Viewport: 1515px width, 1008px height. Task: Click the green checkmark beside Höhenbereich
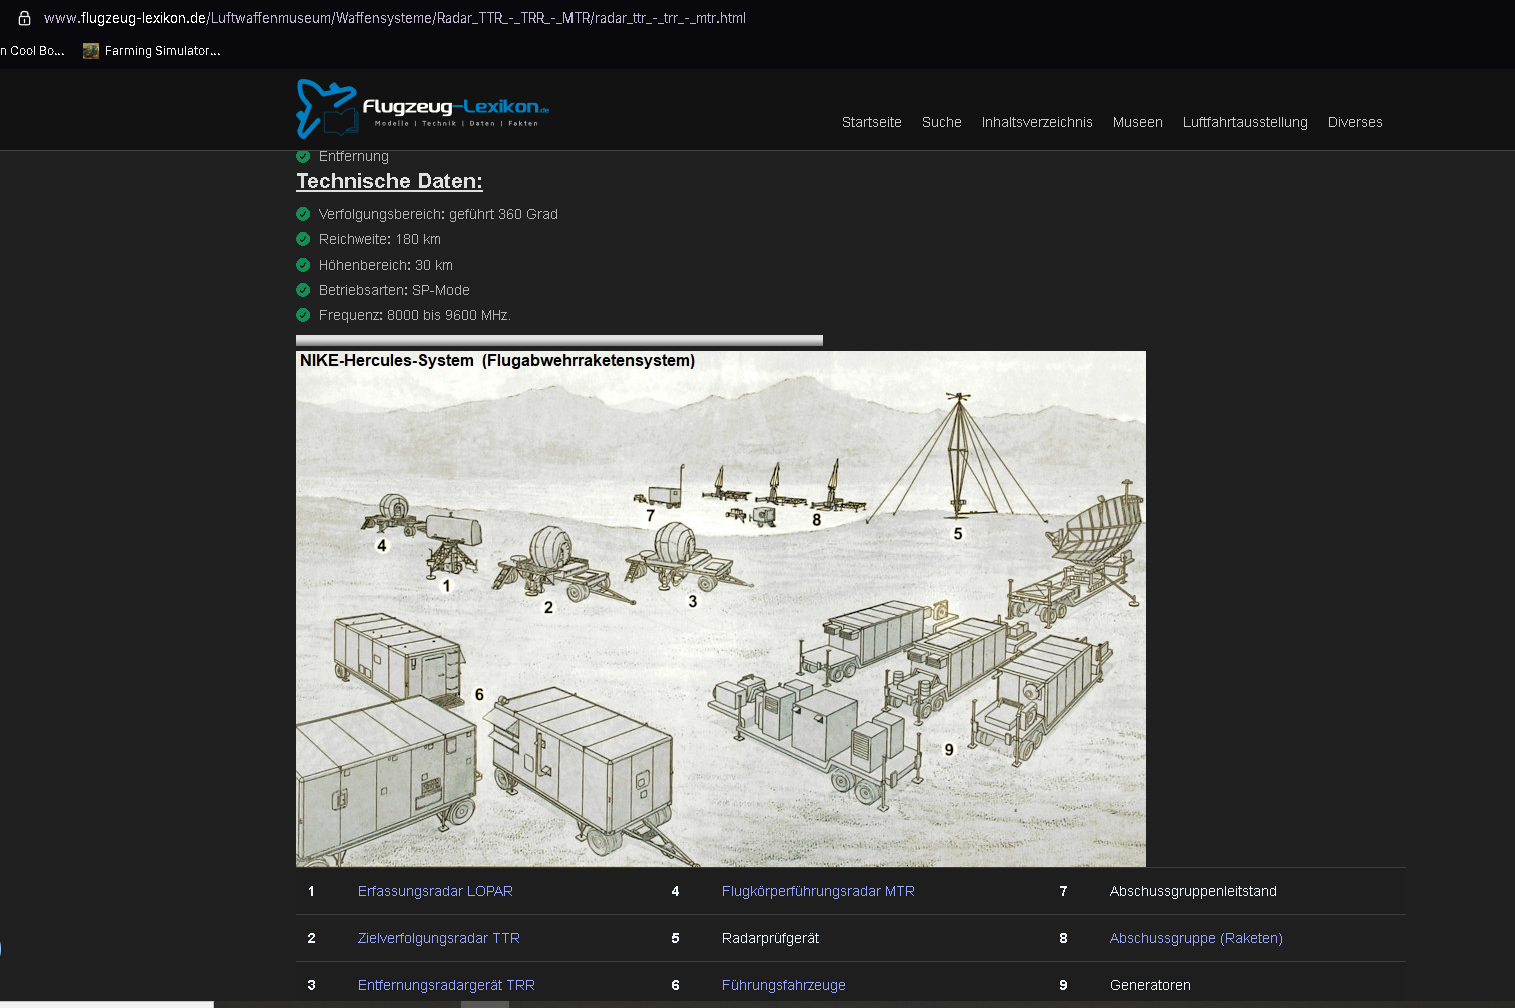click(303, 265)
